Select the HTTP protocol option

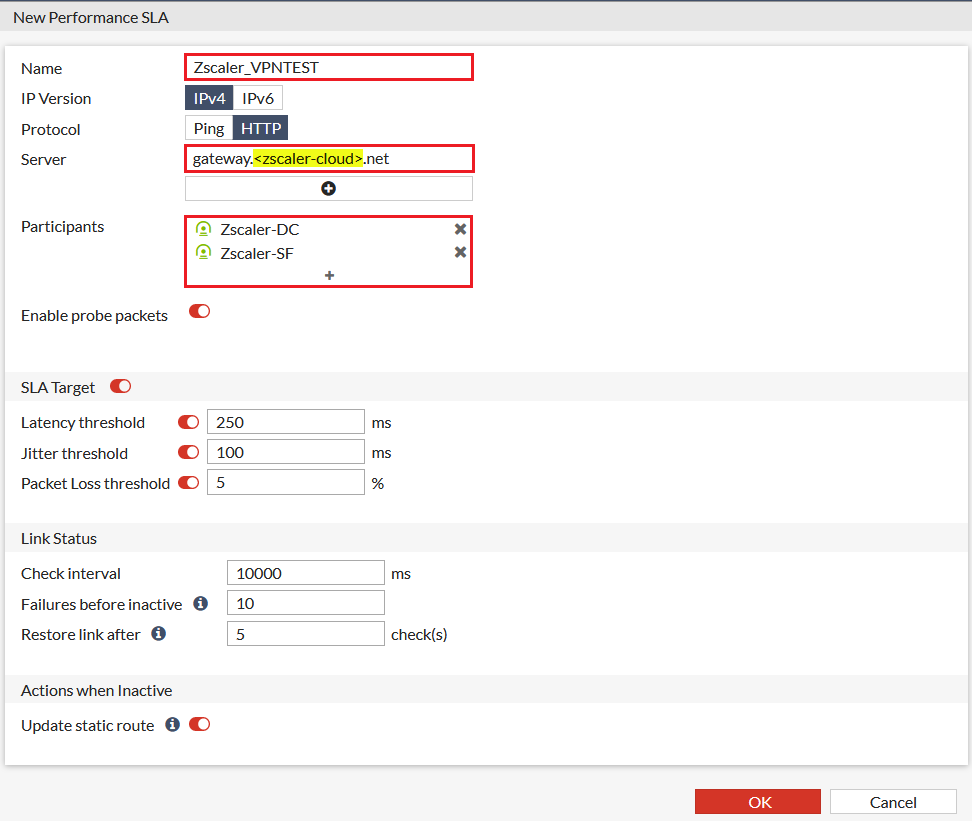pos(260,127)
